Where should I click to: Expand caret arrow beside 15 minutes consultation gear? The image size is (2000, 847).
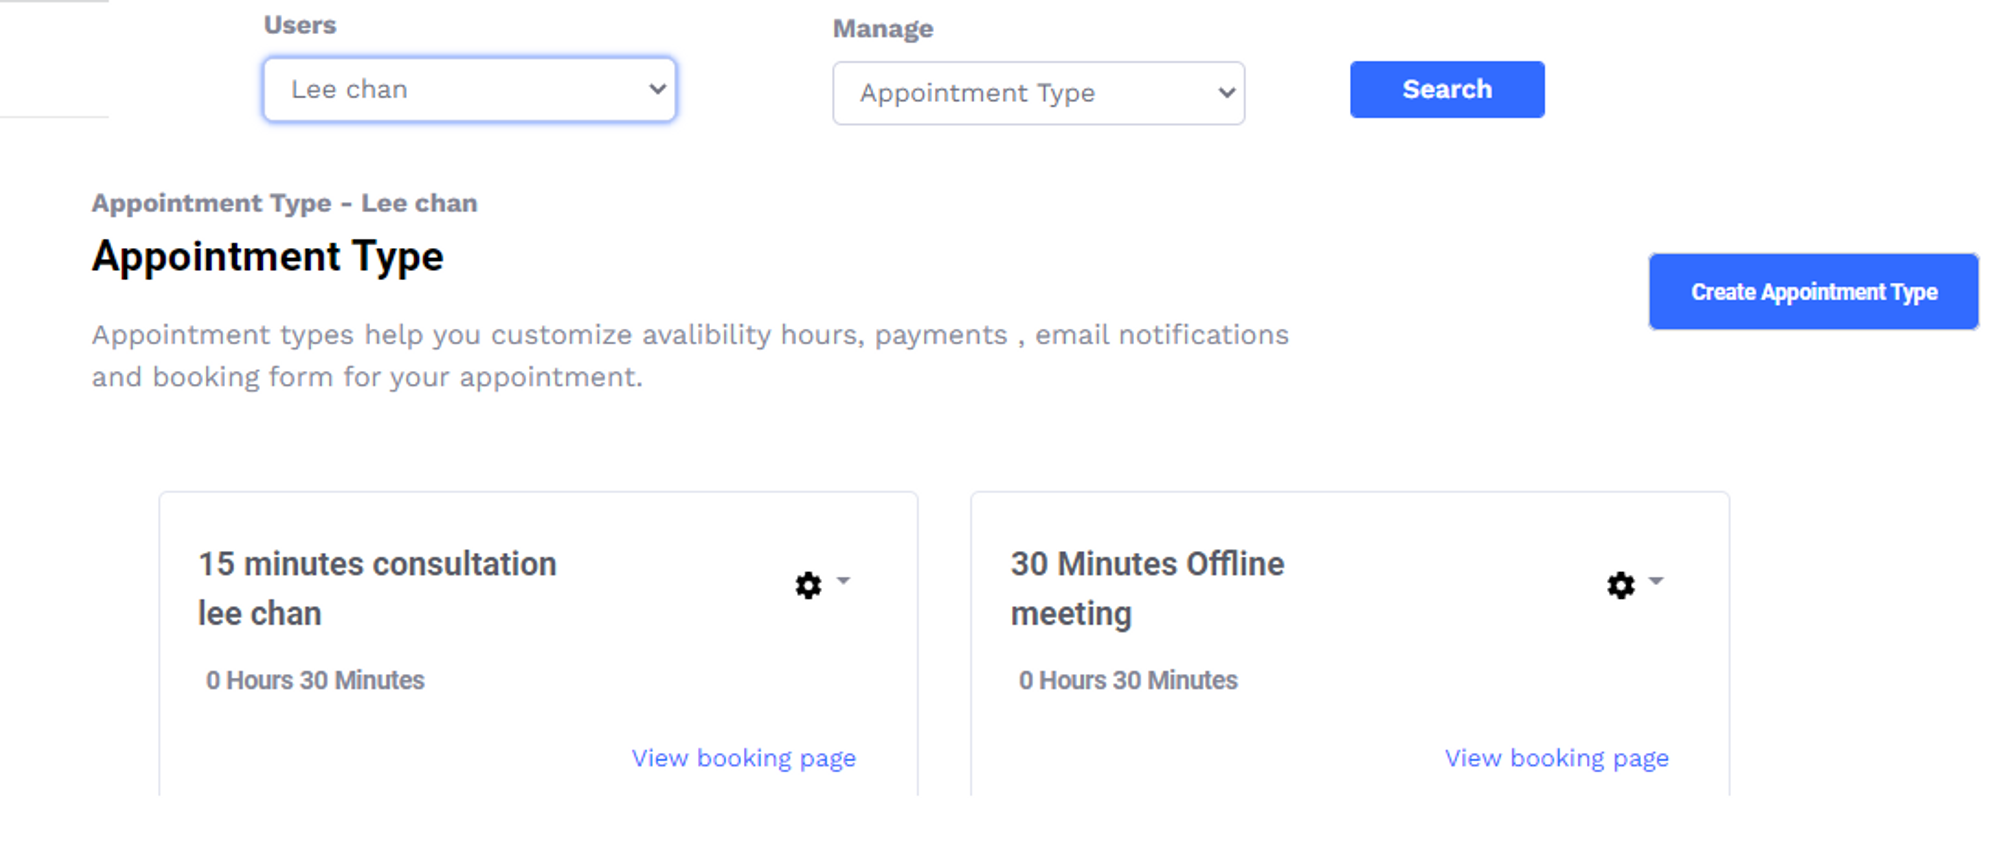pos(843,581)
